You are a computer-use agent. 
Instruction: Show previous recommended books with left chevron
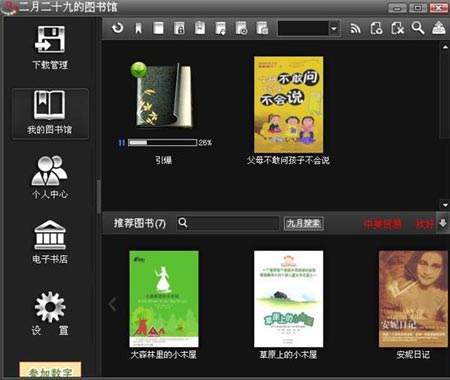point(112,304)
